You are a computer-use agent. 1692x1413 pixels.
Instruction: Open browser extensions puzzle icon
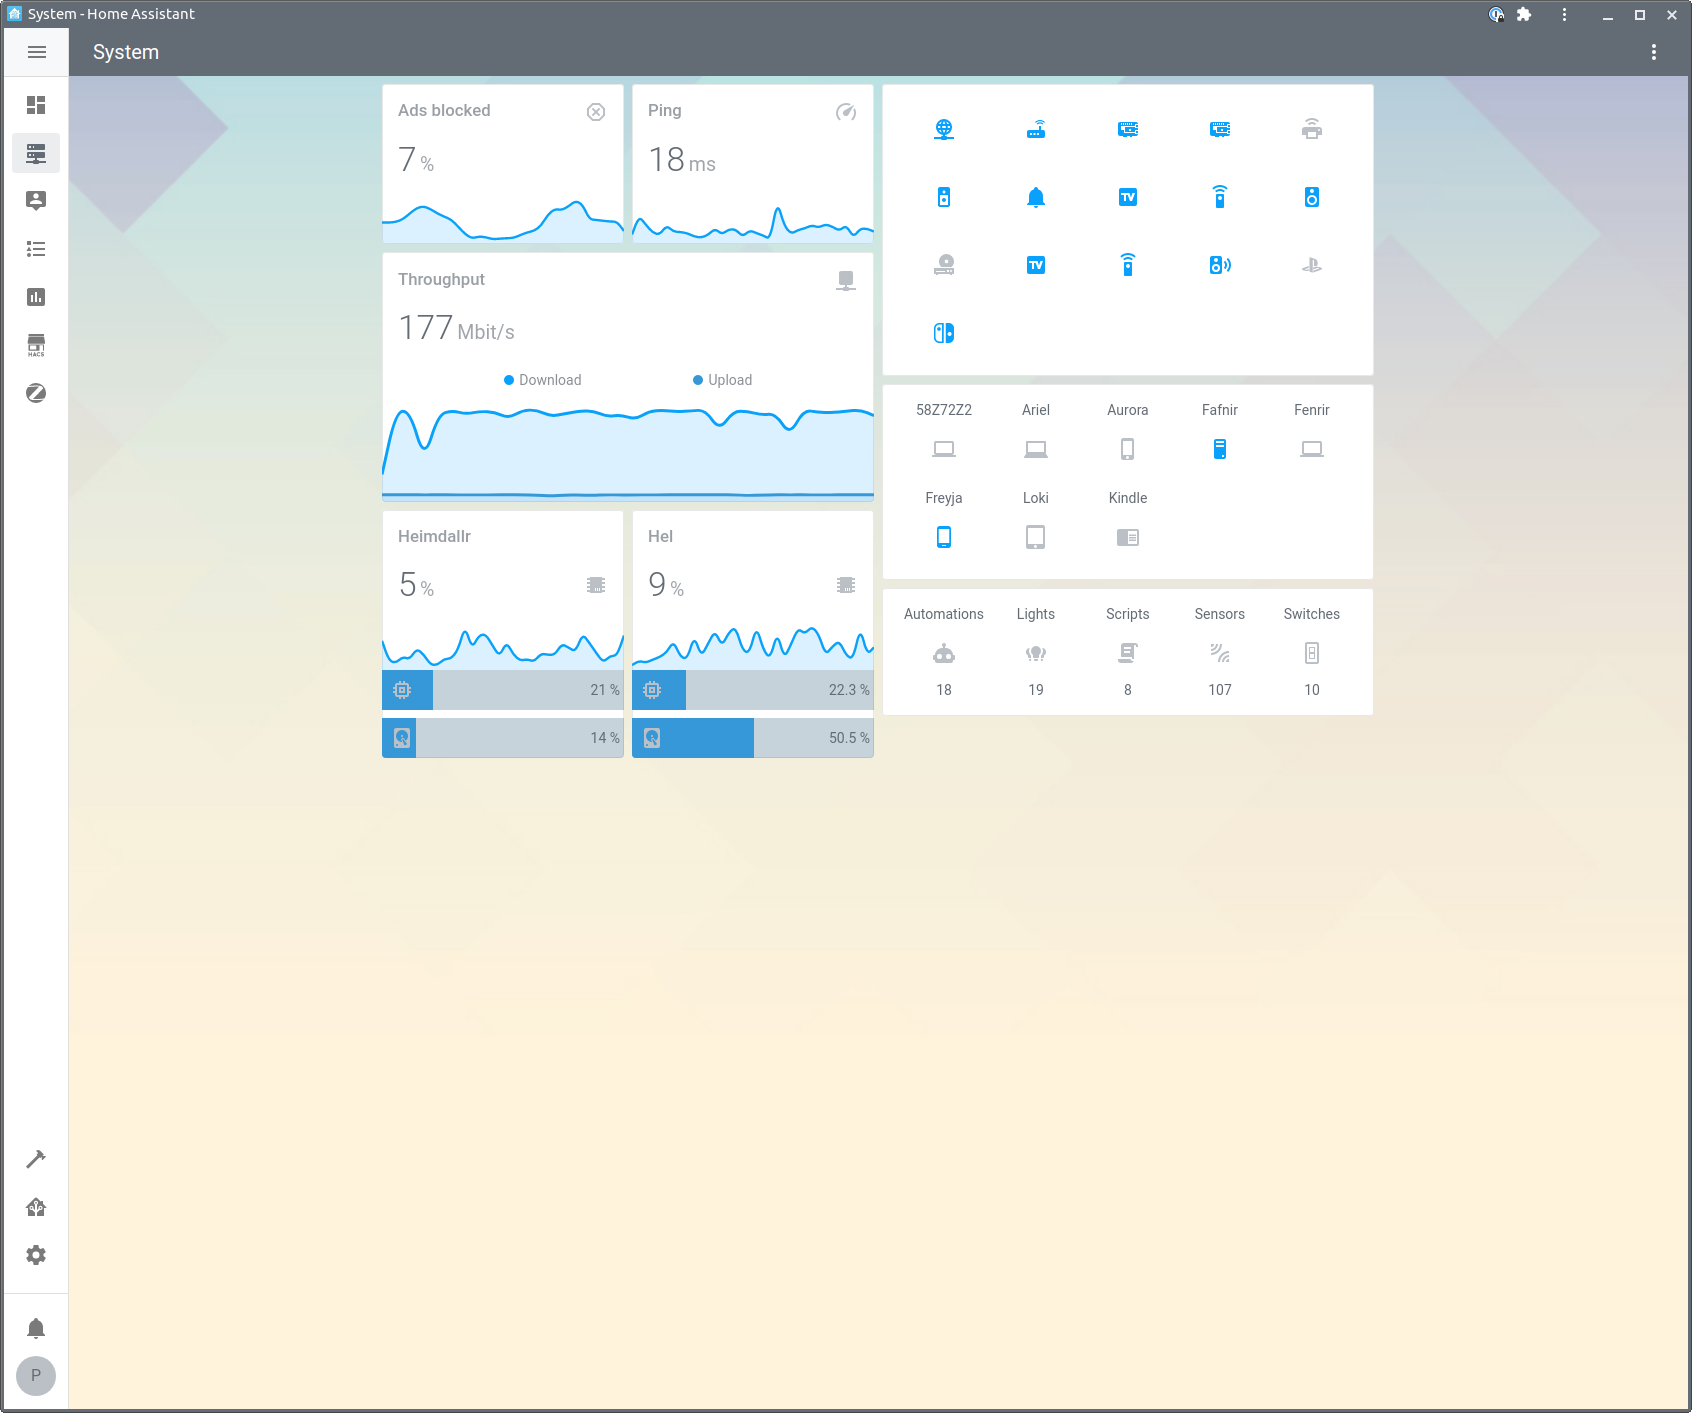click(x=1524, y=14)
